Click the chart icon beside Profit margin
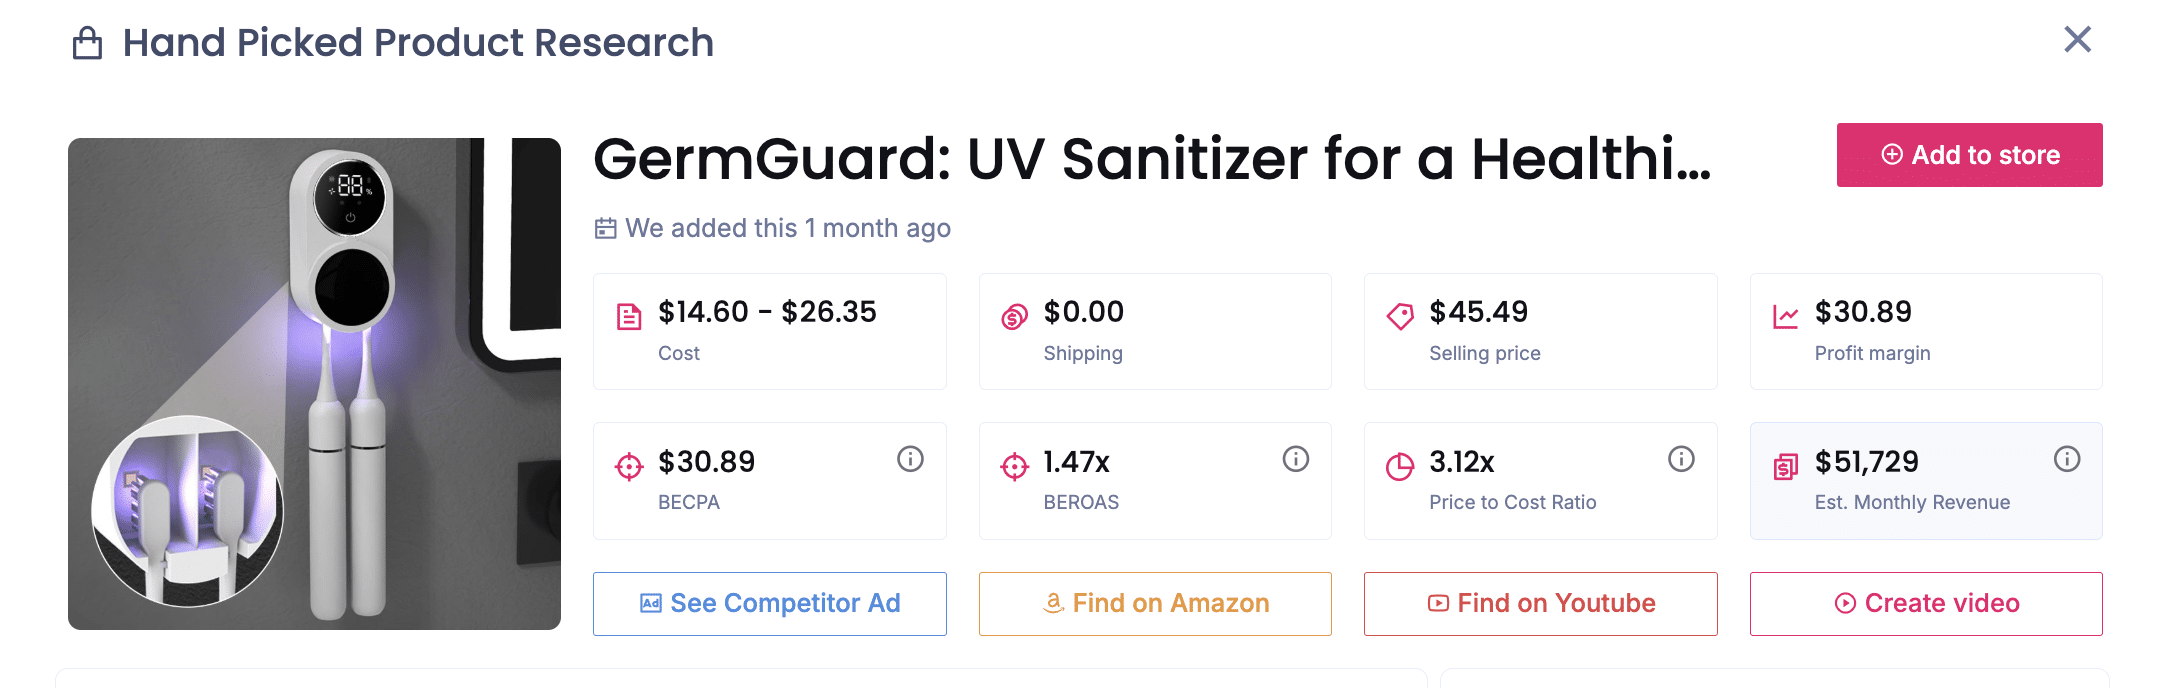The width and height of the screenshot is (2162, 688). click(x=1785, y=313)
